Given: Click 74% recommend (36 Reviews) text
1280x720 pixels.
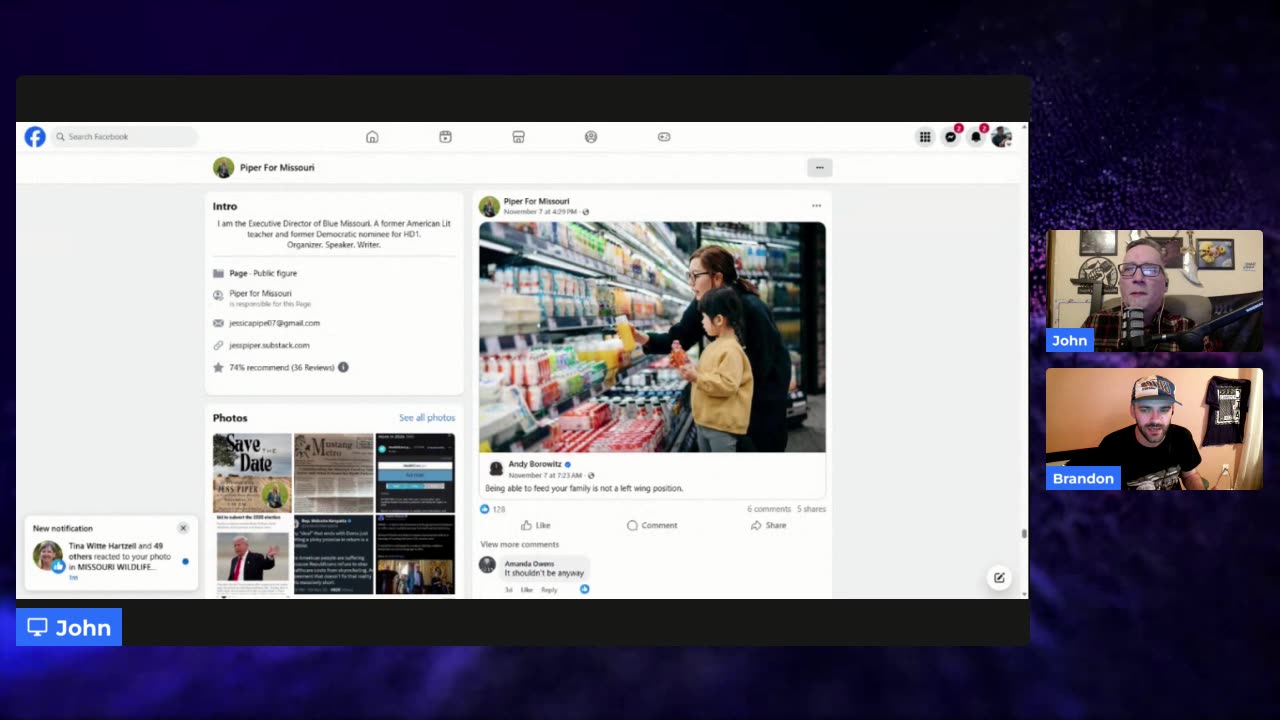Looking at the screenshot, I should [281, 367].
